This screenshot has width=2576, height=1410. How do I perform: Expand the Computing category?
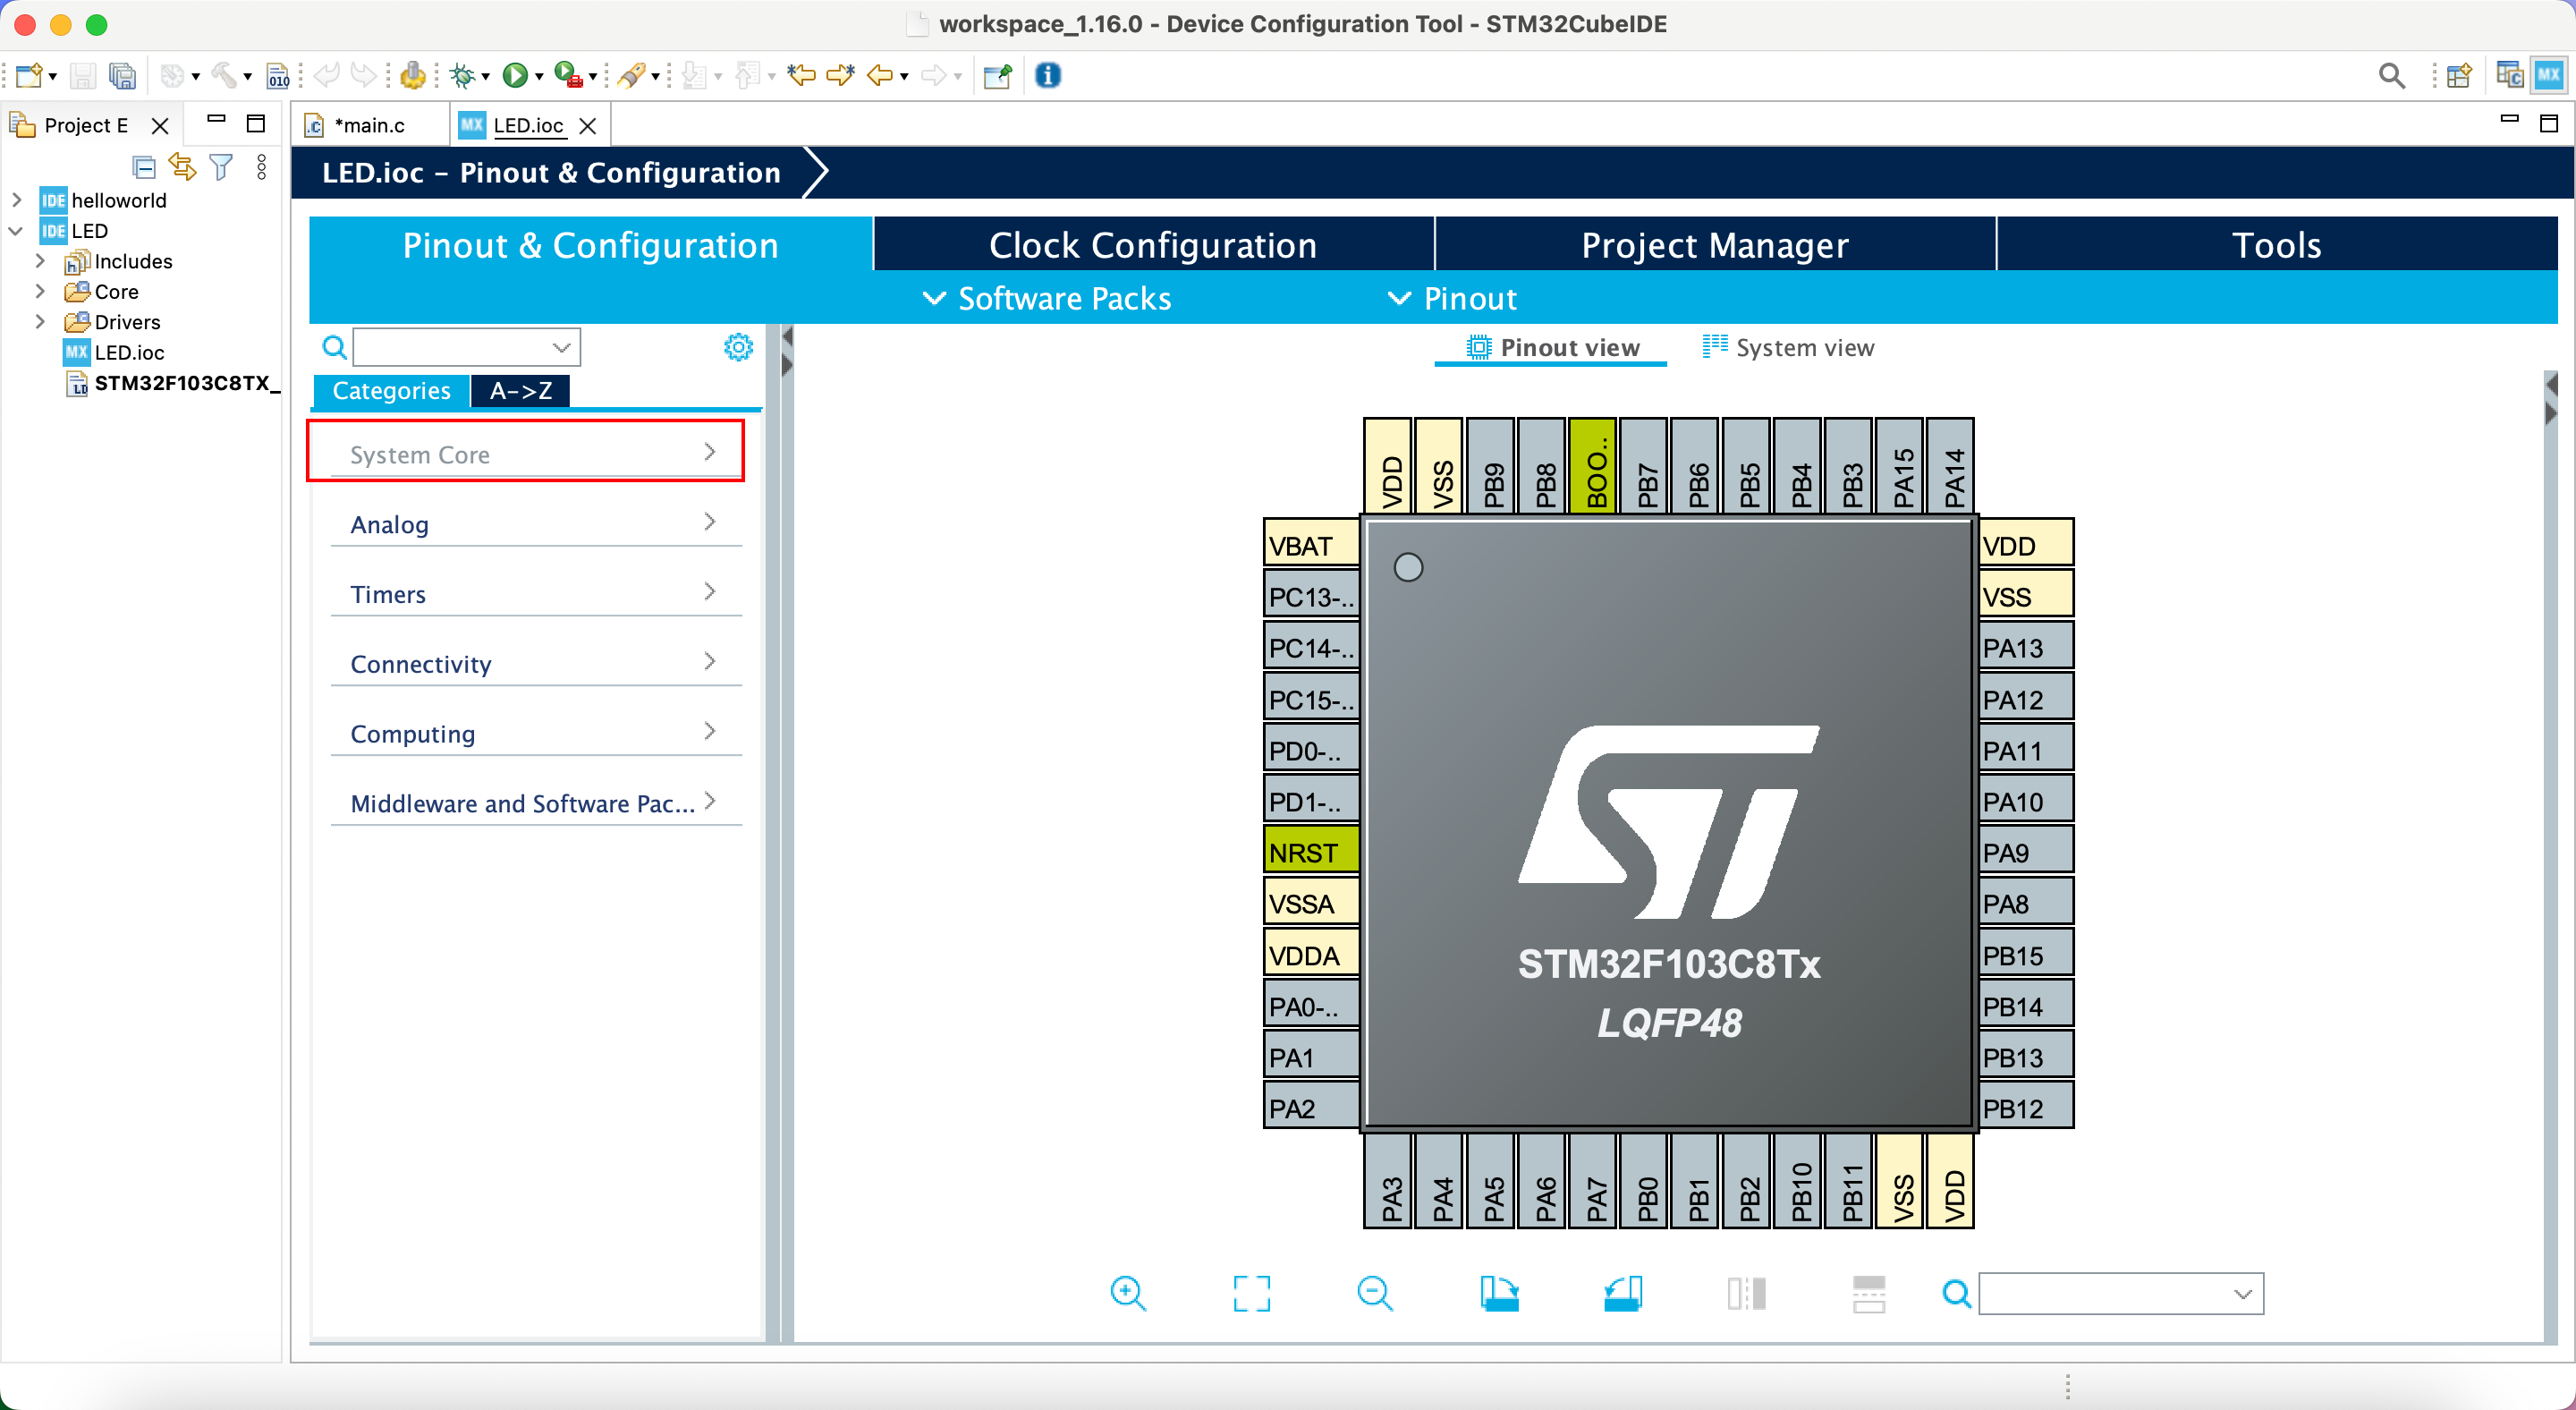[x=535, y=733]
